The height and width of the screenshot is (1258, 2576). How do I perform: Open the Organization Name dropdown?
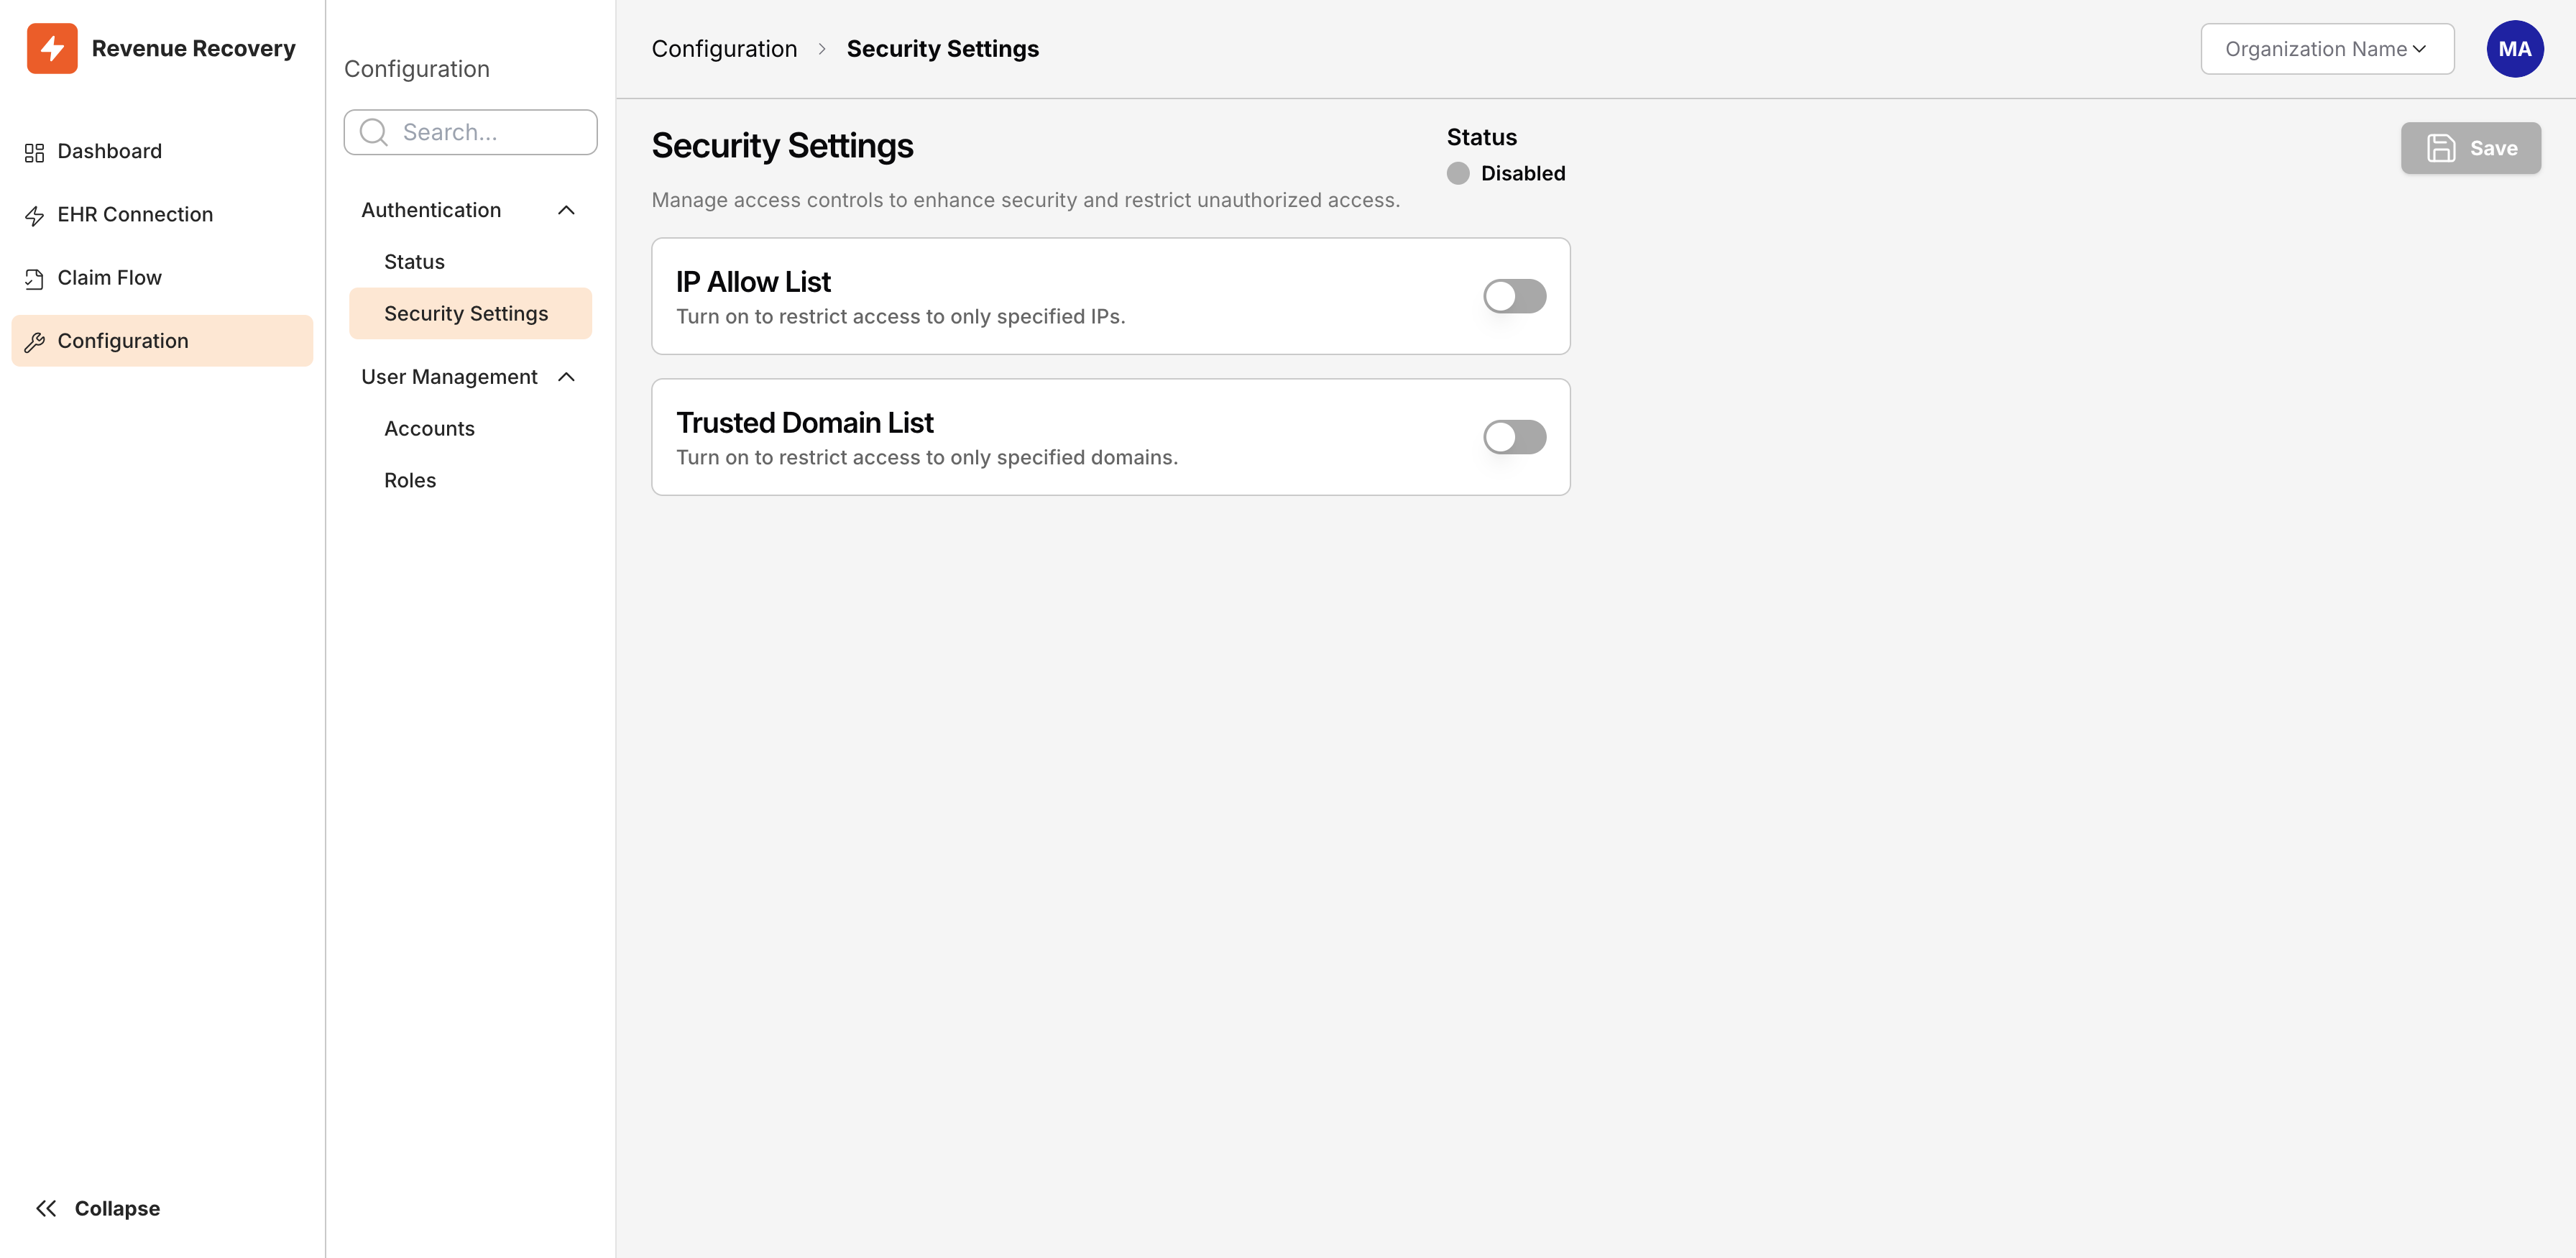point(2327,48)
